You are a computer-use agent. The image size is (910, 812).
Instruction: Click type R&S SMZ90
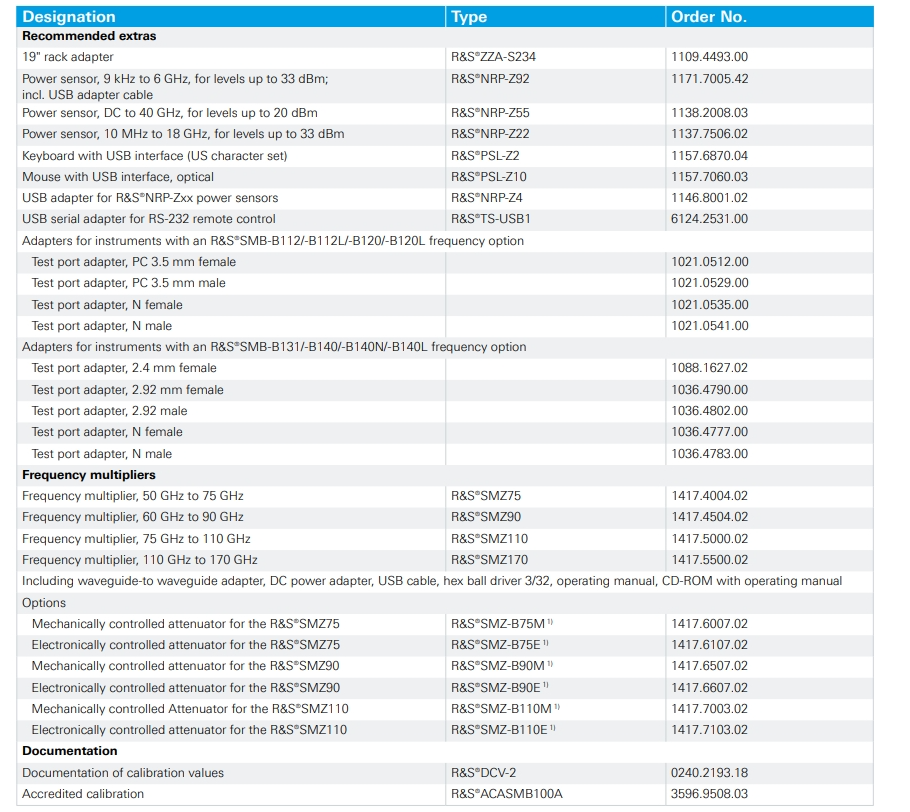coord(486,517)
